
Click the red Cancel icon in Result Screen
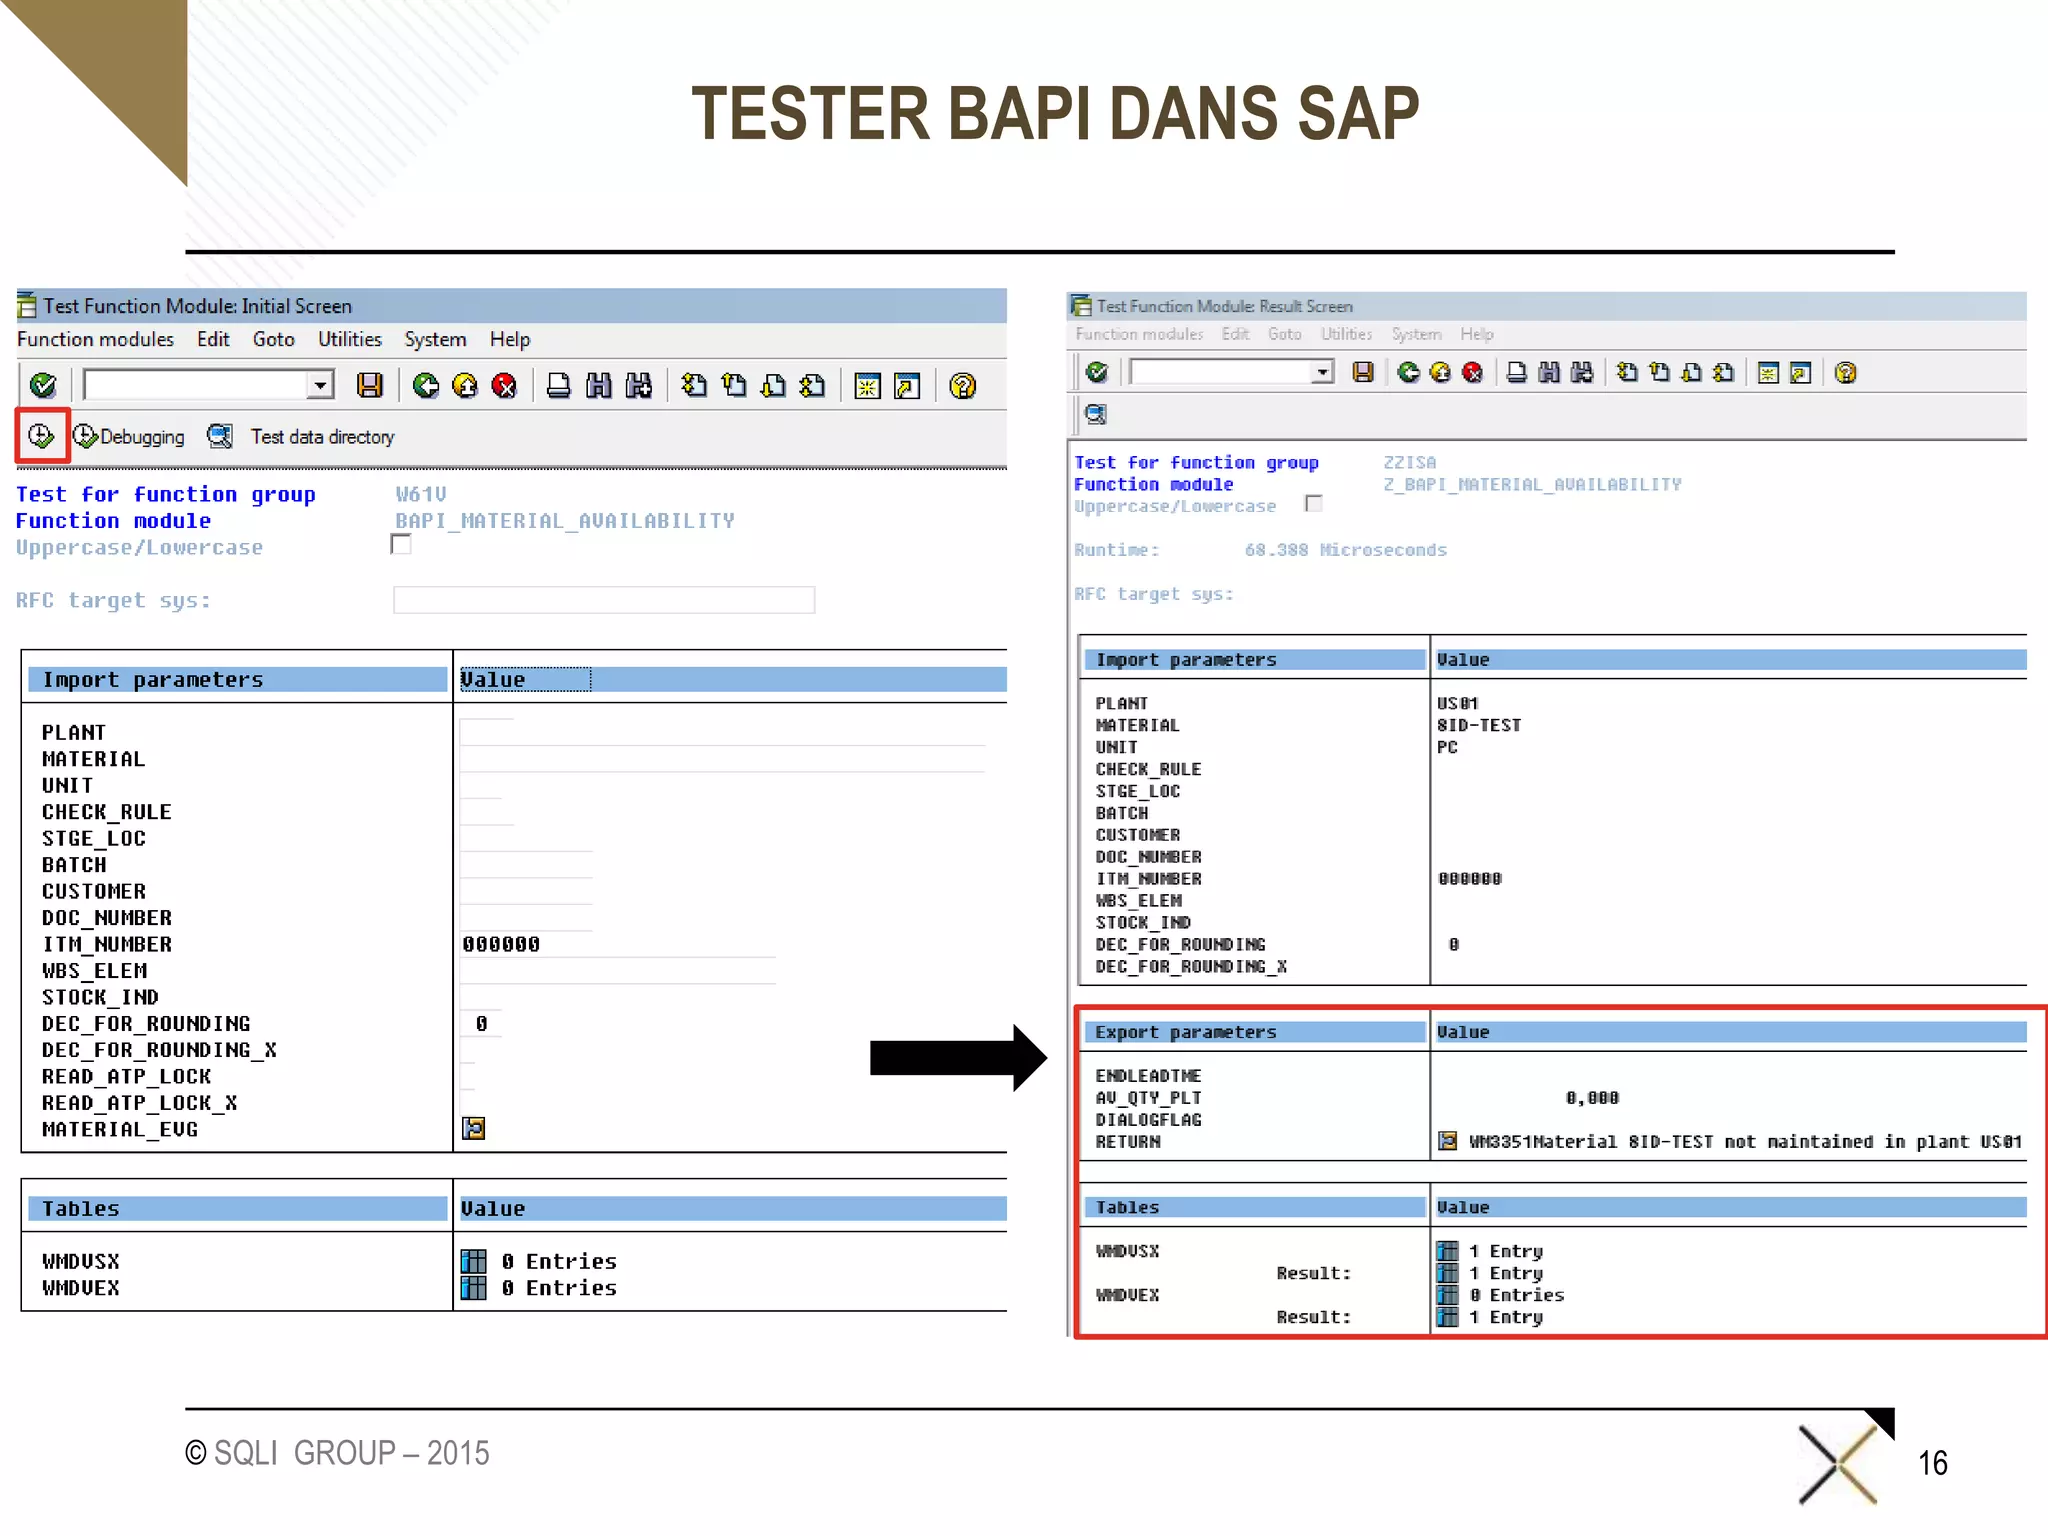[x=1472, y=372]
